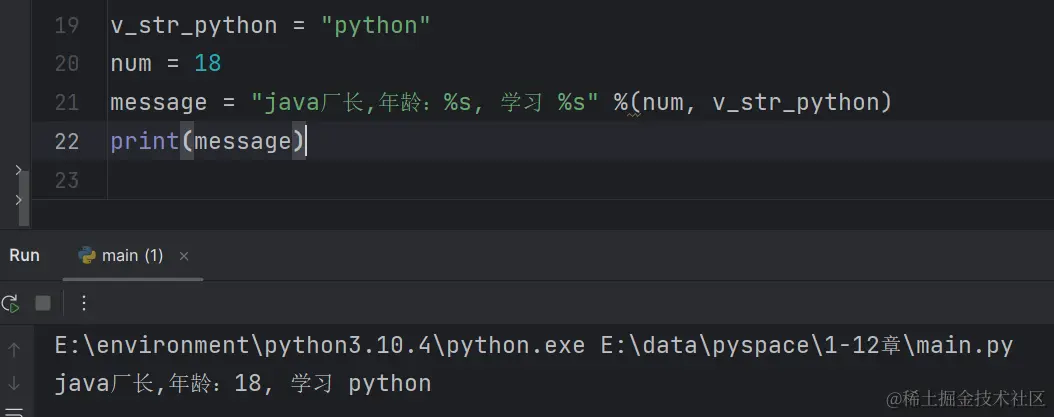
Task: Click the python.exe command line in console
Action: coord(534,346)
